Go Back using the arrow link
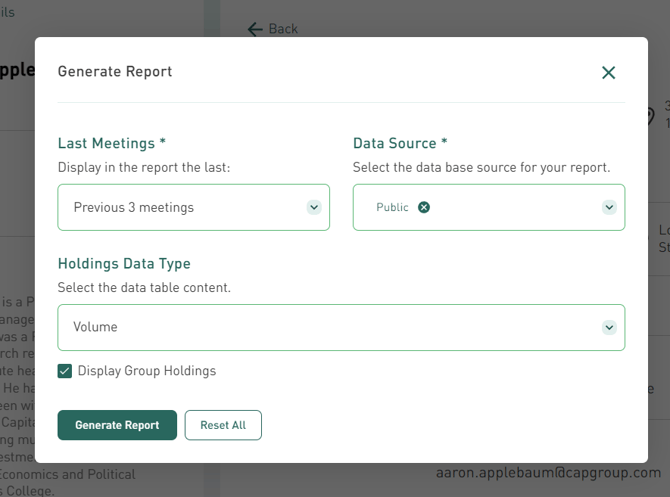670x497 pixels. 273,29
